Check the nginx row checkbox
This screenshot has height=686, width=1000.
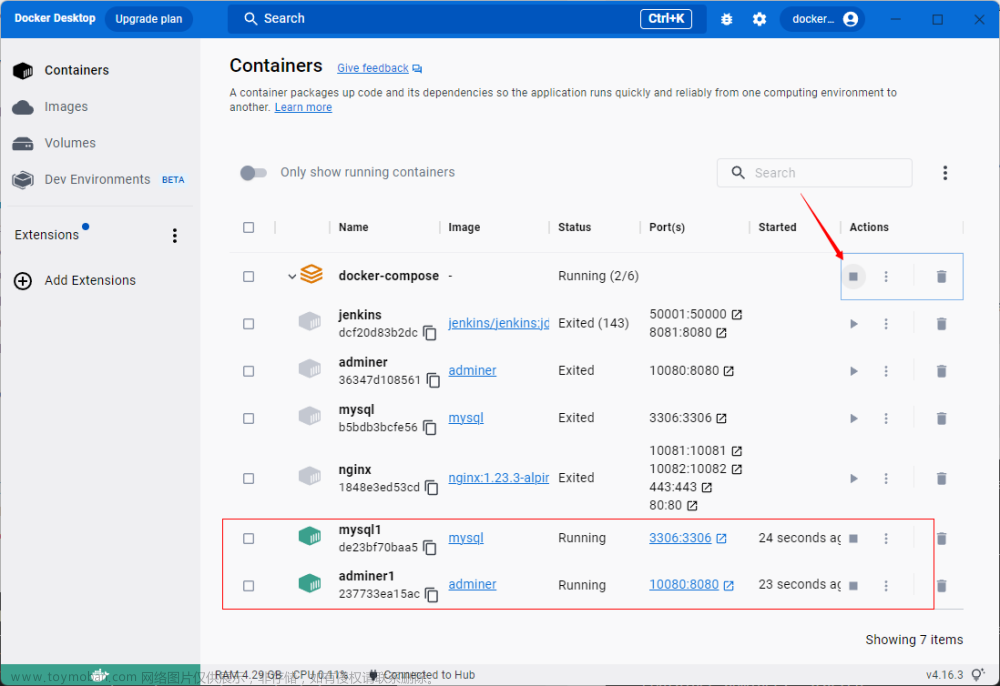coord(249,478)
